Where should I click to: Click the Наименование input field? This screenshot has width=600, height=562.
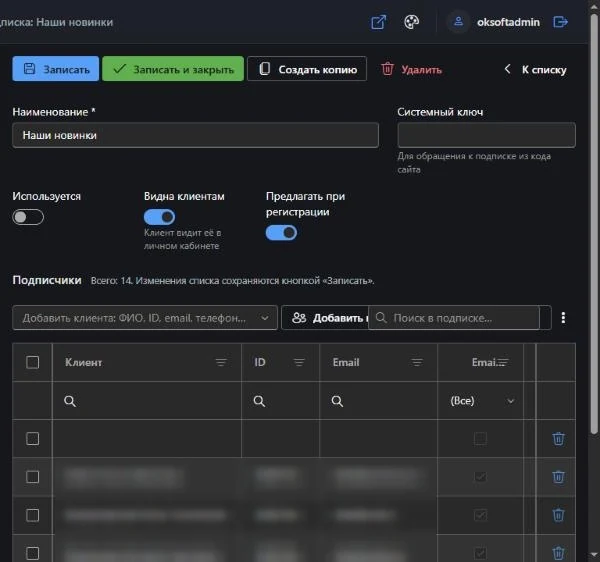pyautogui.click(x=196, y=135)
